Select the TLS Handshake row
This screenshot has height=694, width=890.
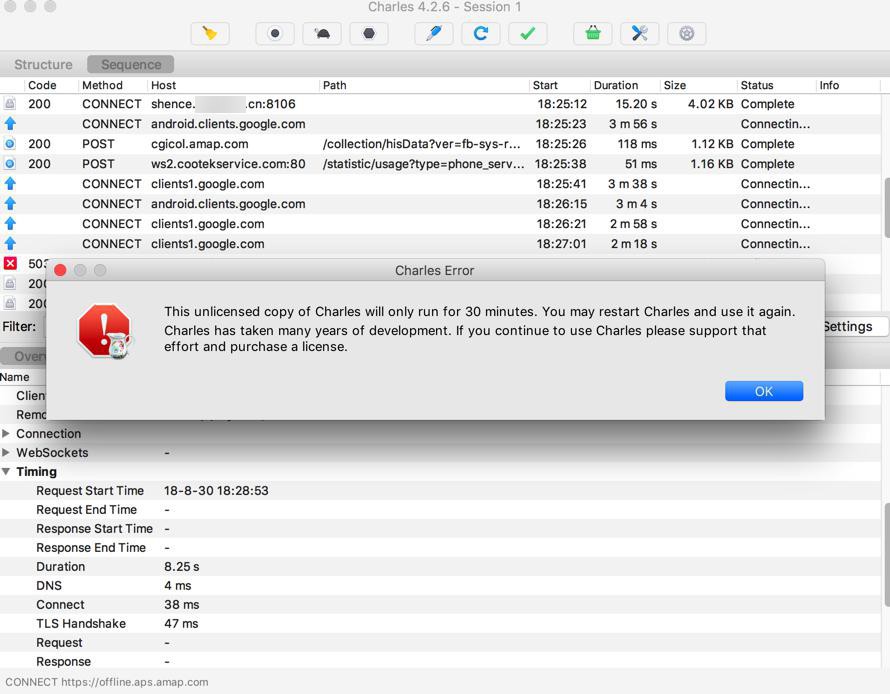point(440,624)
